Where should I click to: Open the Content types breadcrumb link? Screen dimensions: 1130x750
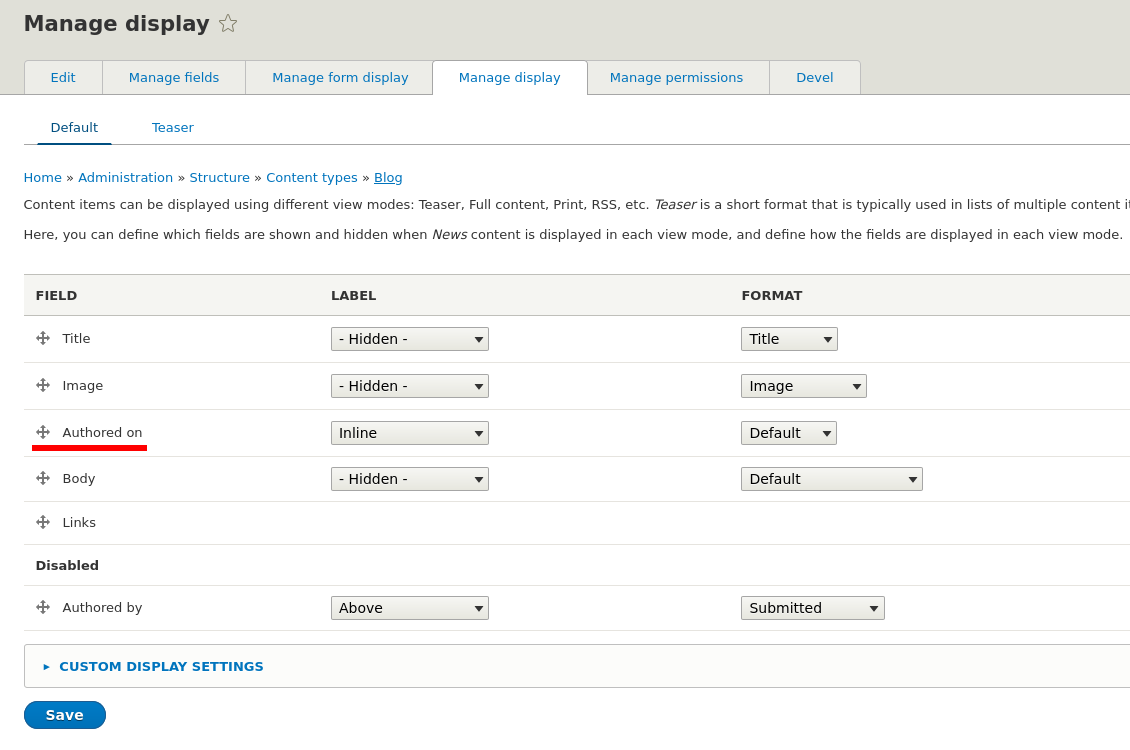click(x=311, y=177)
